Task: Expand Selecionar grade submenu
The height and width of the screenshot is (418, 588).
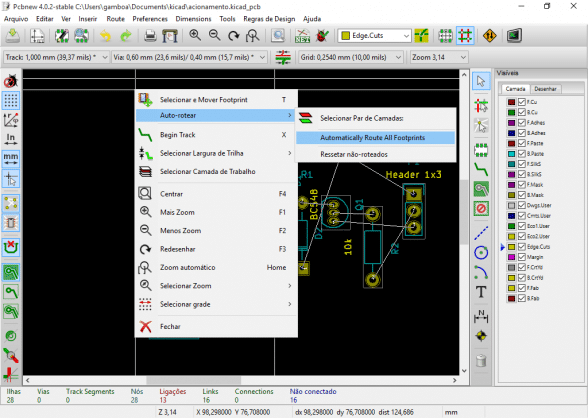Action: 216,304
